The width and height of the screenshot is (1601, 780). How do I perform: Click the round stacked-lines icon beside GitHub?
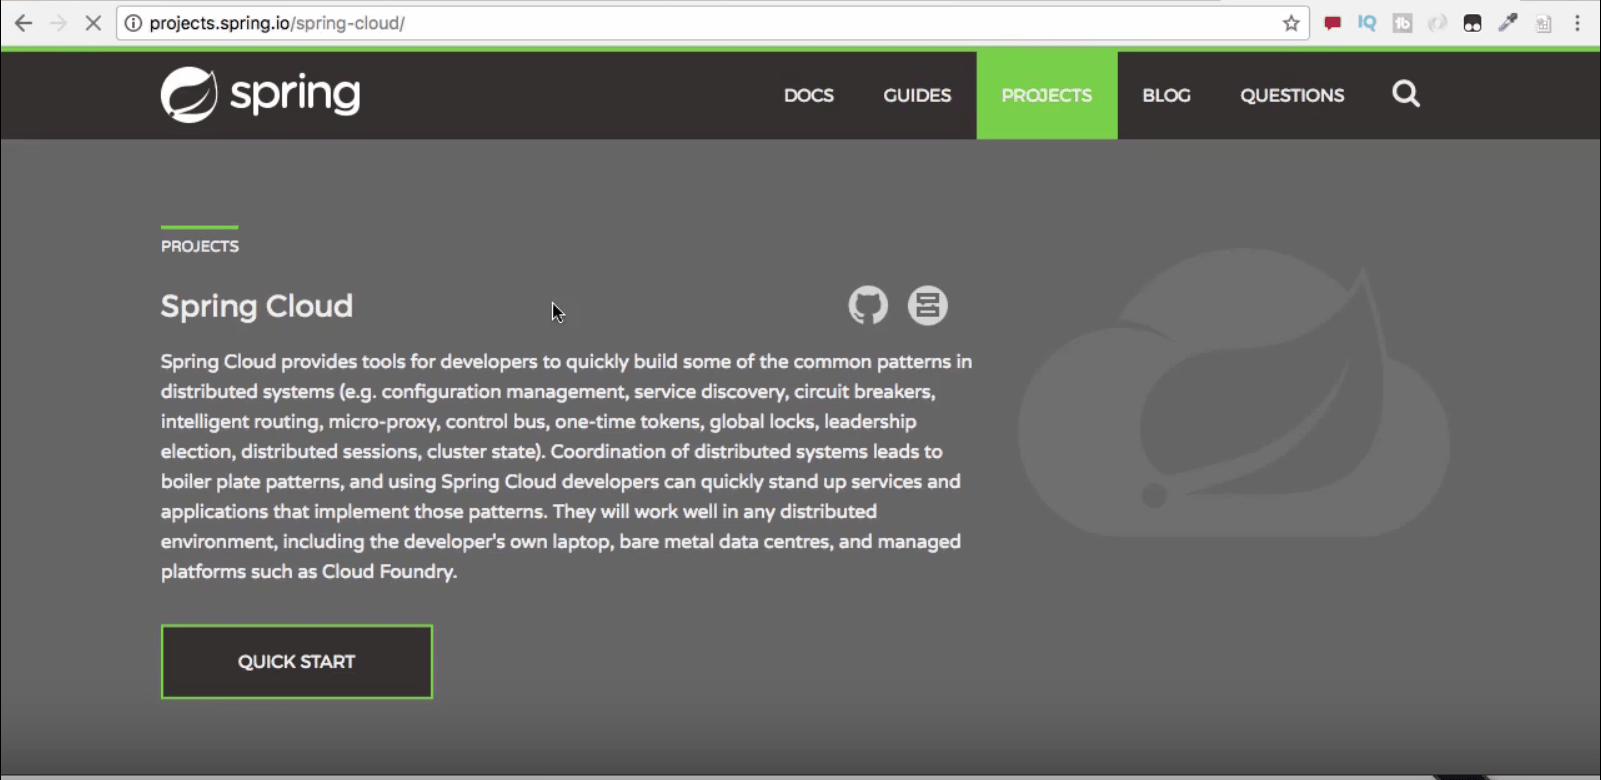[927, 305]
